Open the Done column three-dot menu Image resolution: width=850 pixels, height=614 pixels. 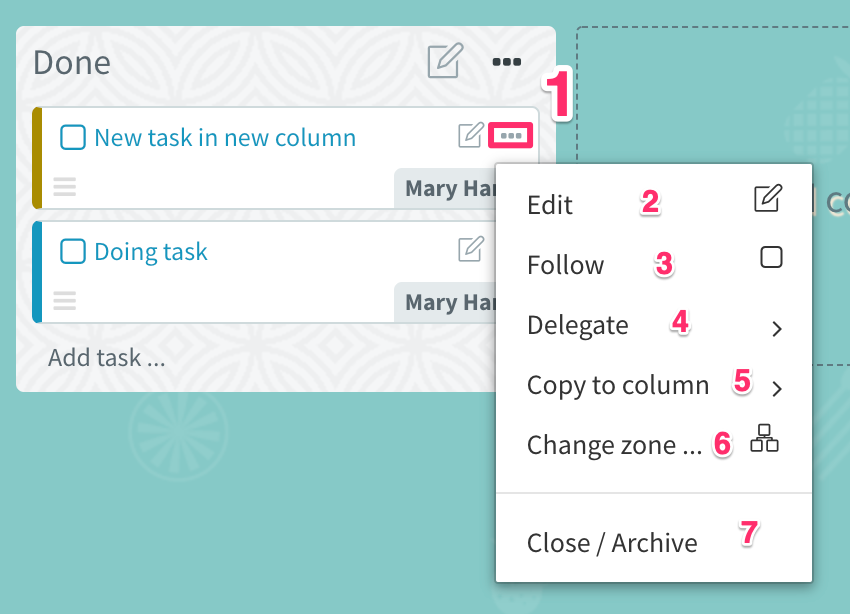point(507,62)
